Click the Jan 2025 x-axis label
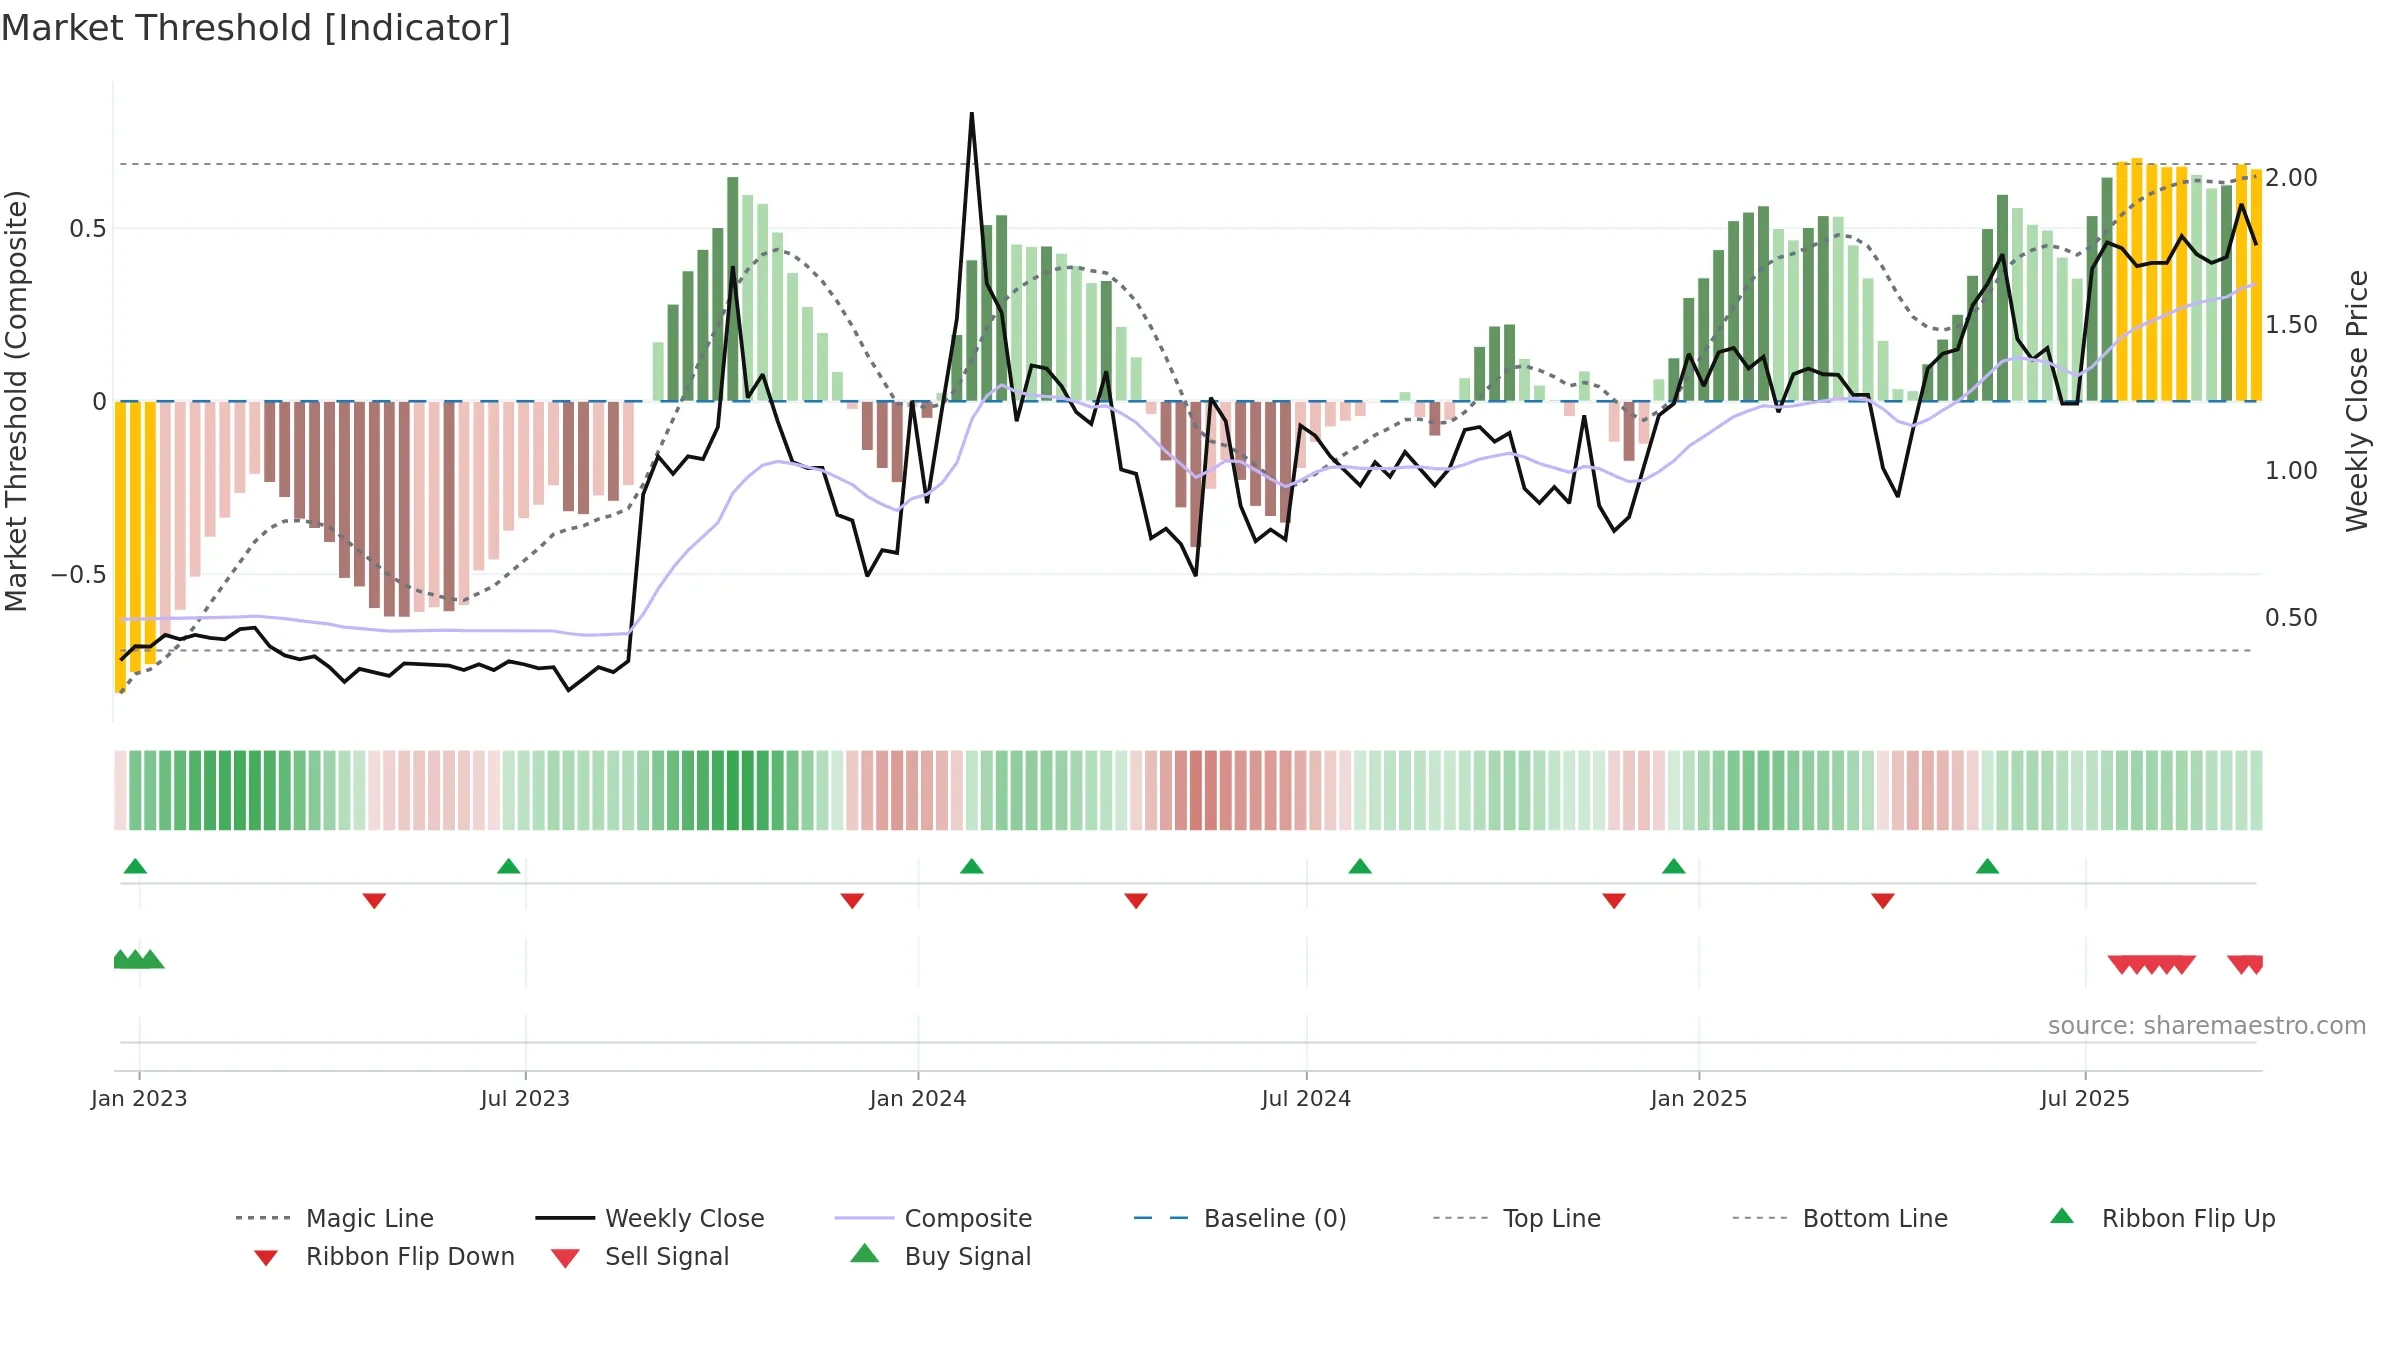The height and width of the screenshot is (1350, 2400). coord(1699,1098)
